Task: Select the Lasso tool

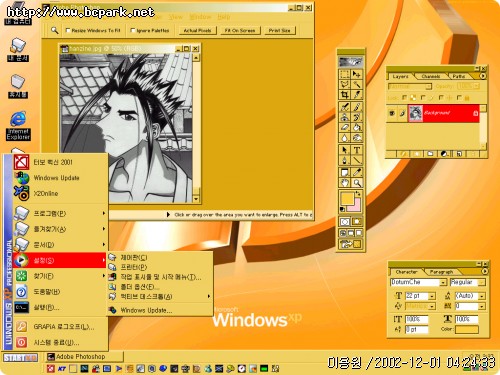Action: point(344,84)
